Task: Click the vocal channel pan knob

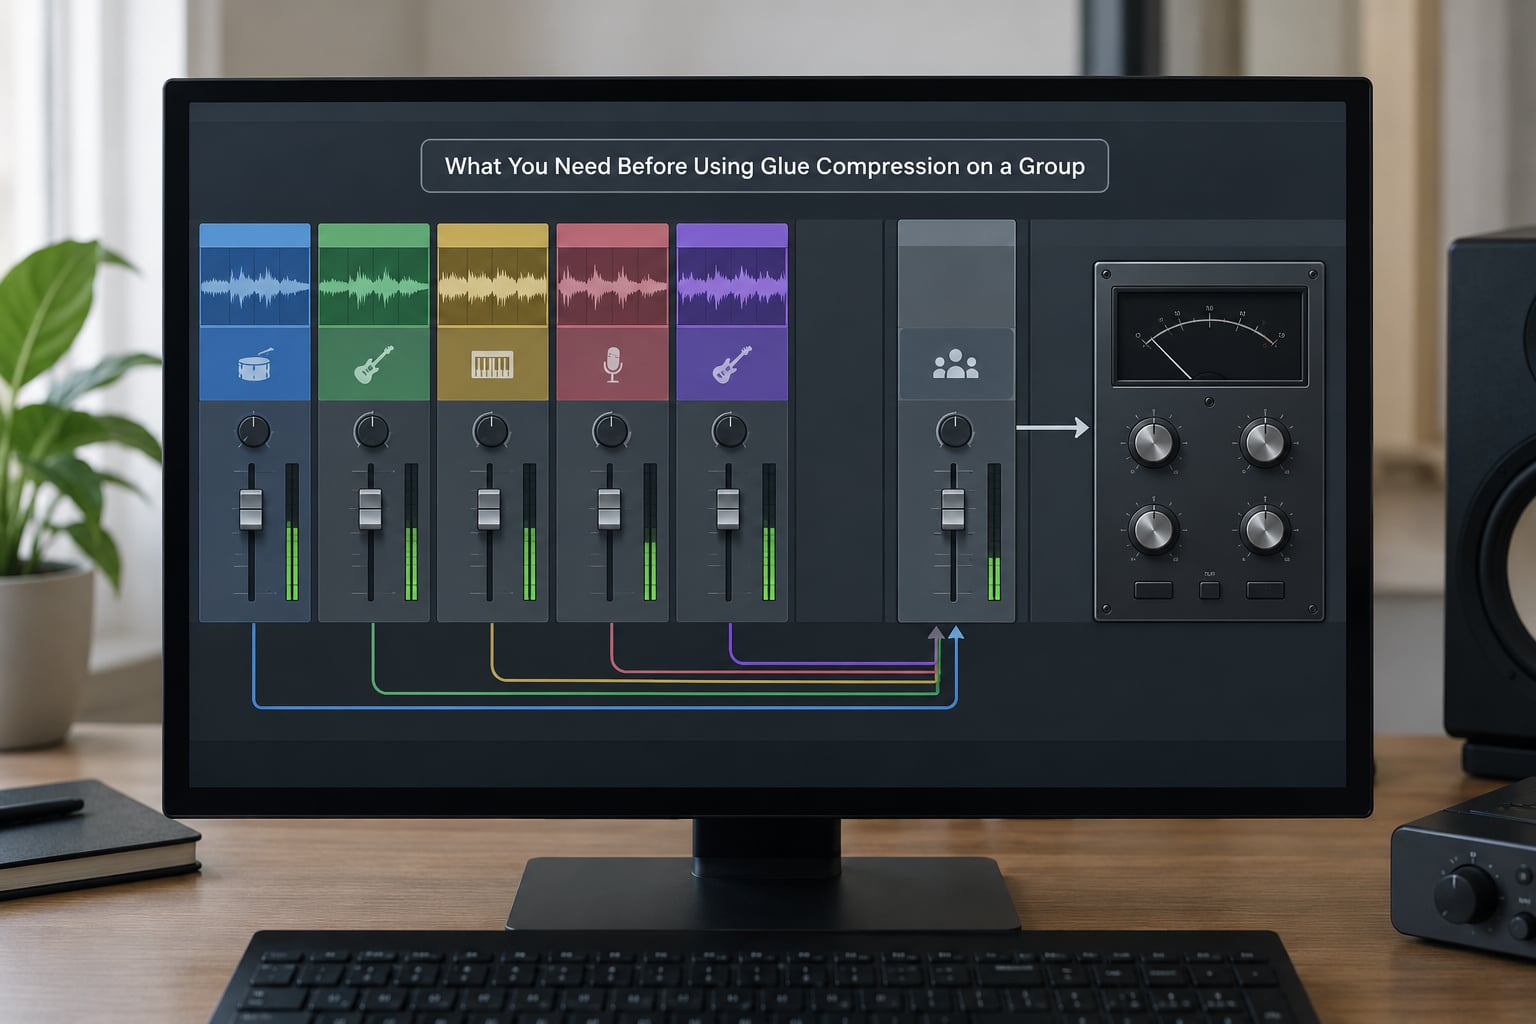Action: (610, 432)
